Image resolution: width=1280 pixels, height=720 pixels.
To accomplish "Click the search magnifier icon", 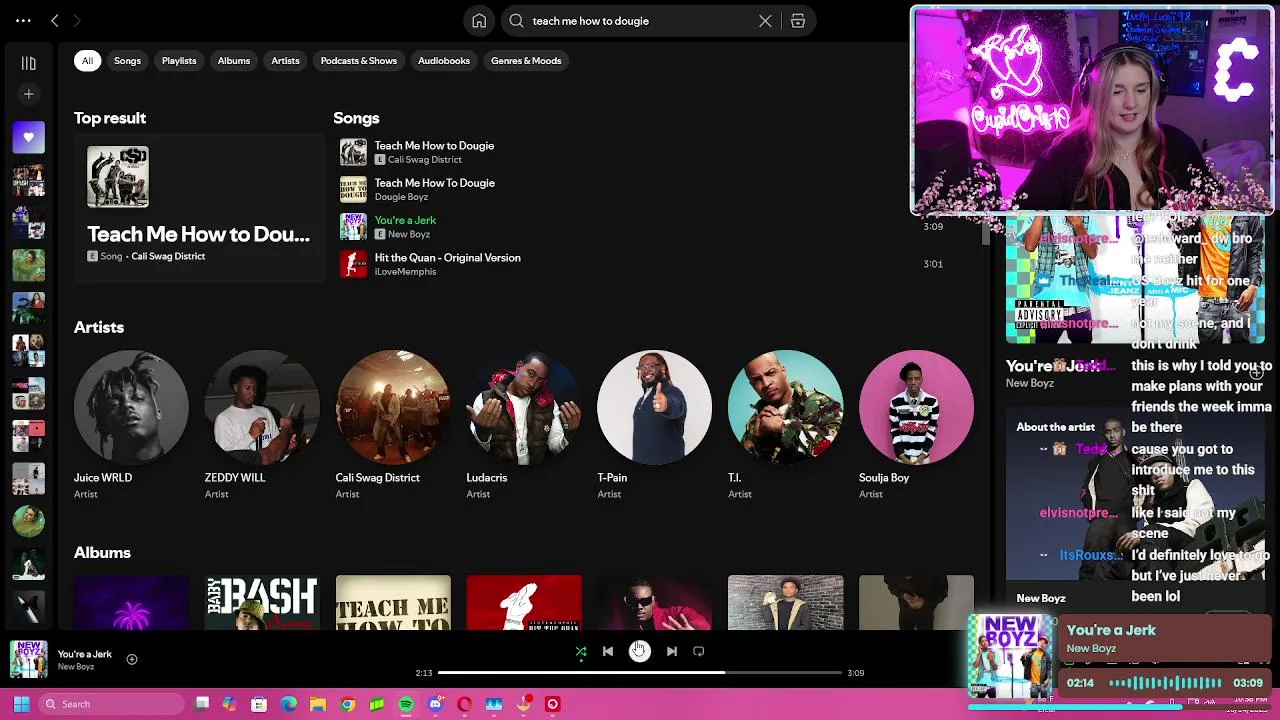I will coord(516,21).
